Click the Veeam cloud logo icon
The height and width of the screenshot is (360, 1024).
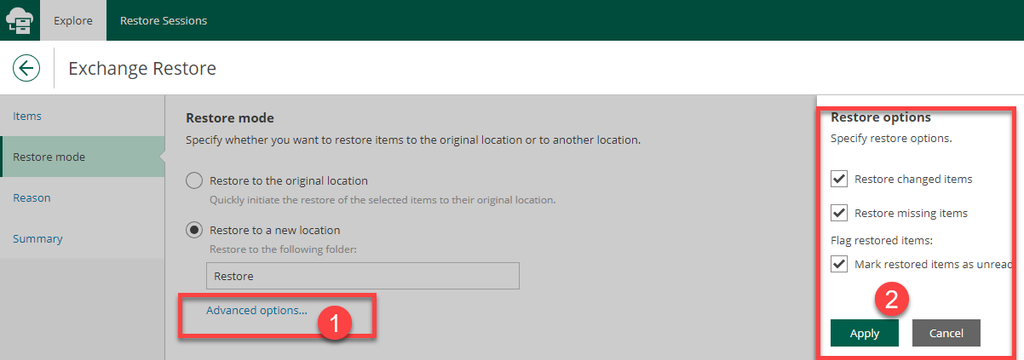point(20,20)
